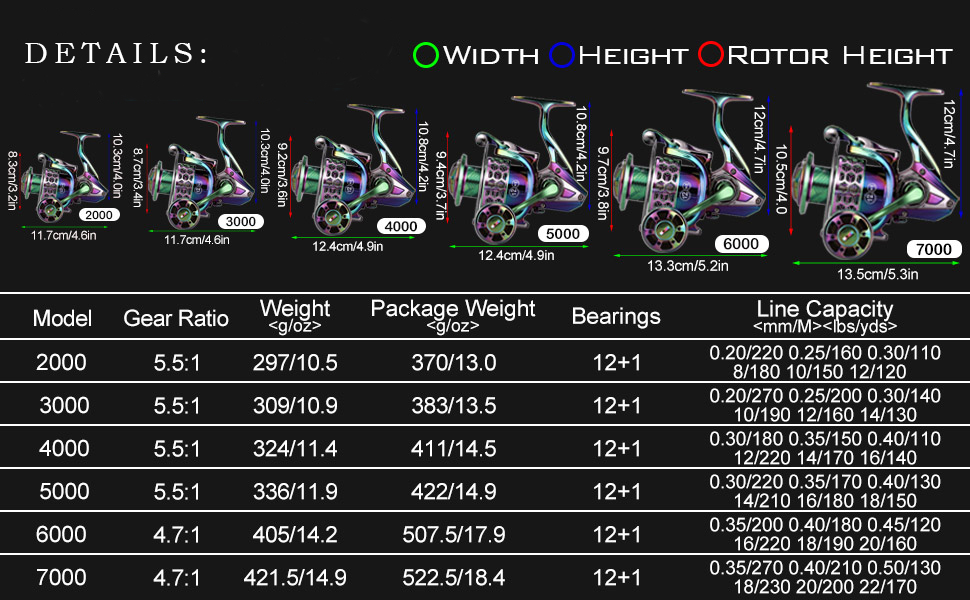Click the 13.5cm/5.3in width label
The width and height of the screenshot is (970, 600).
coord(877,274)
